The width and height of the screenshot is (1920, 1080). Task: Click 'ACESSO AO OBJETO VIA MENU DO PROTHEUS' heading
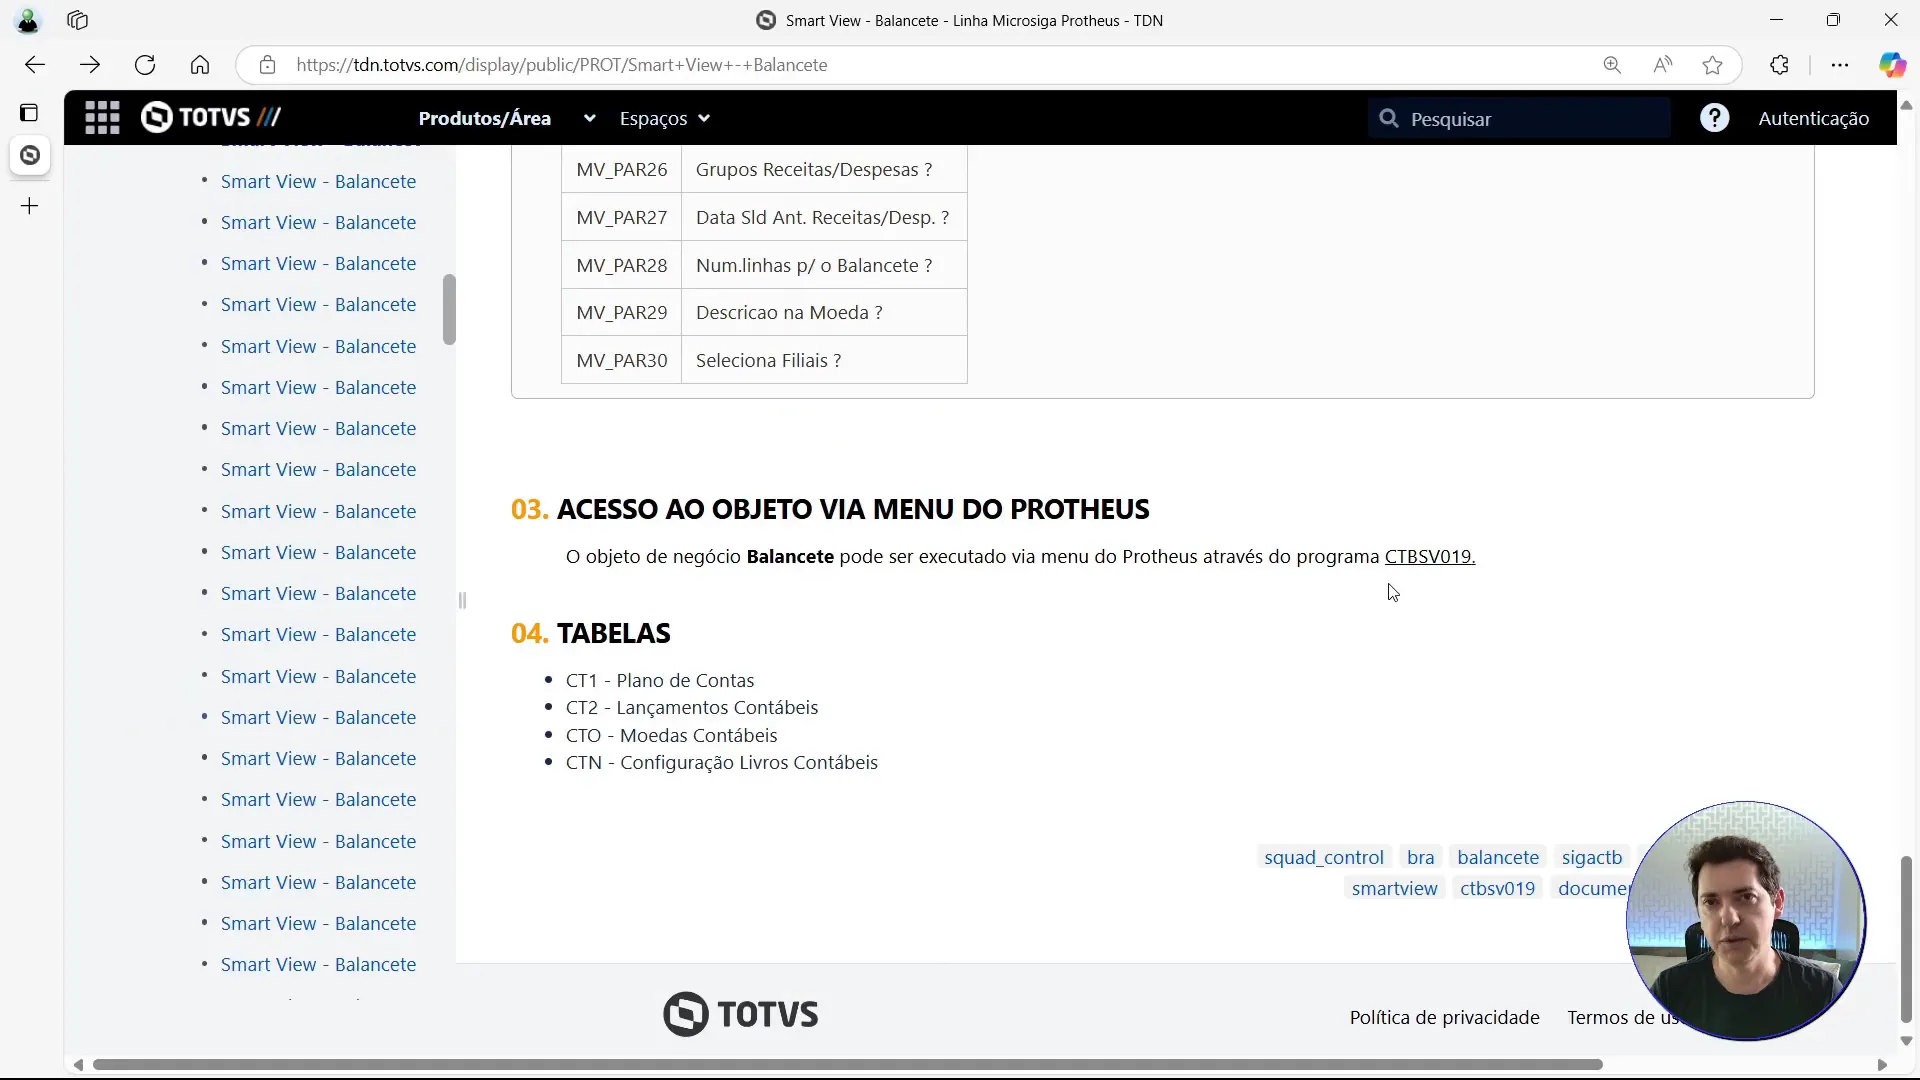[853, 509]
